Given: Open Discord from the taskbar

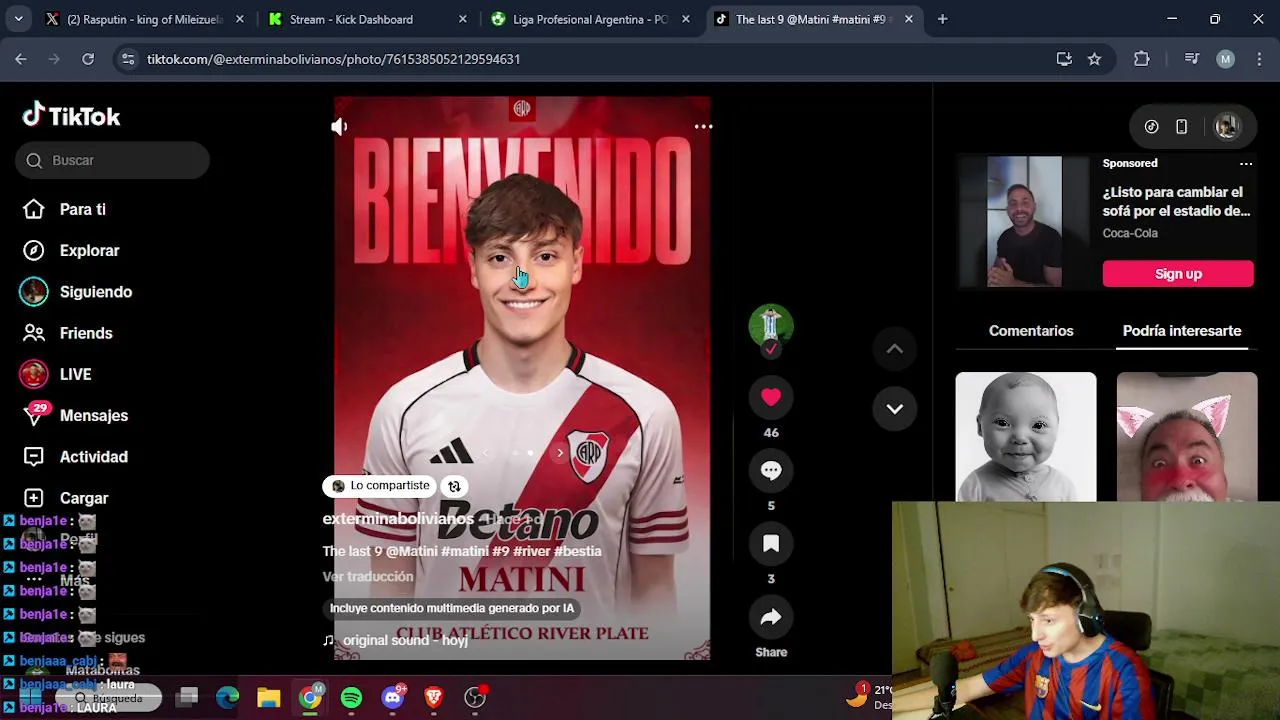Looking at the screenshot, I should pyautogui.click(x=393, y=697).
